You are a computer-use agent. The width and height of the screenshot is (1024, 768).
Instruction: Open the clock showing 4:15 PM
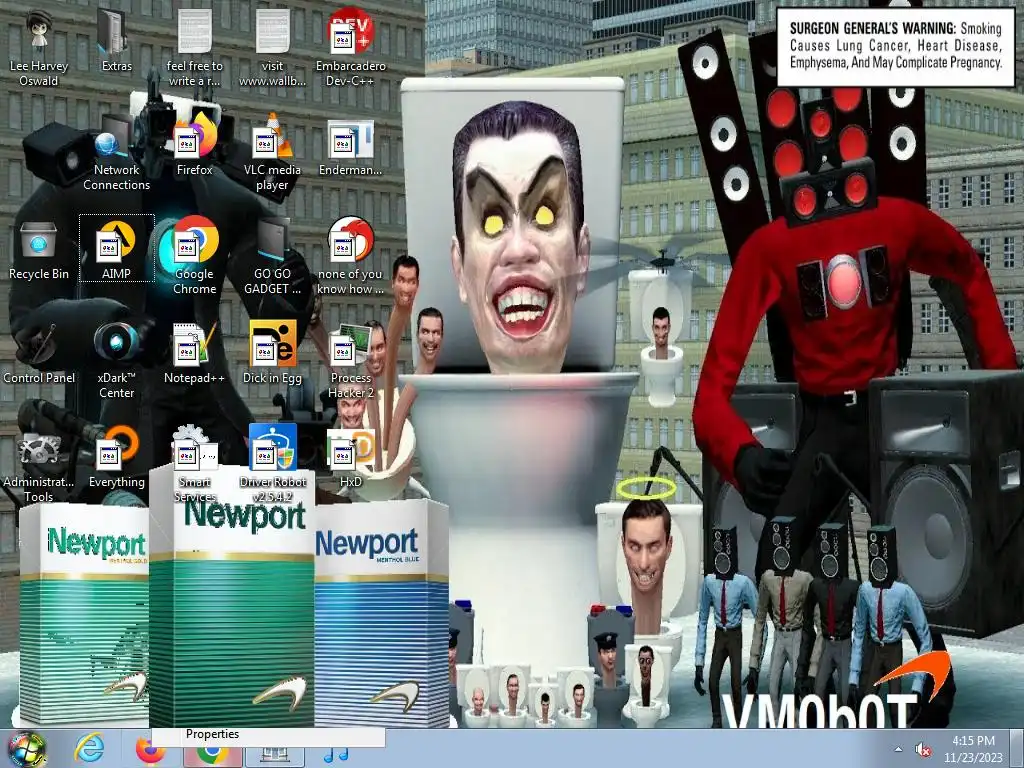[973, 749]
